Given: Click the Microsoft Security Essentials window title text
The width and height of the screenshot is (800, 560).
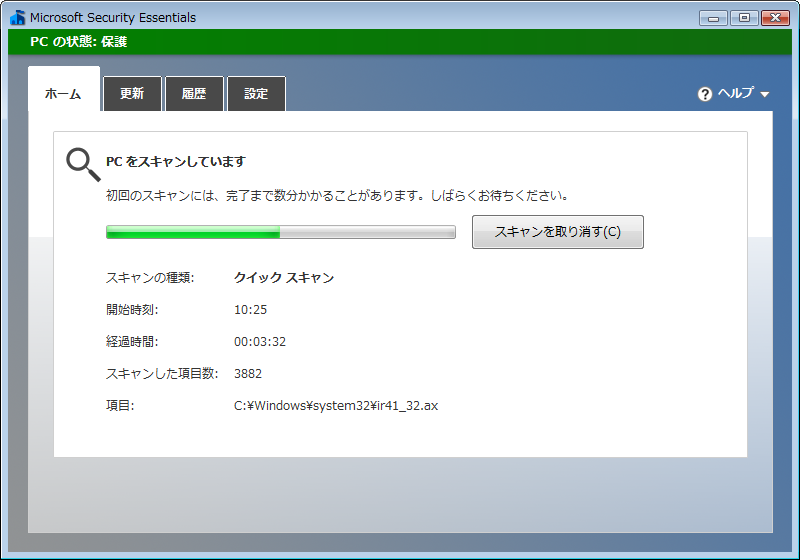Looking at the screenshot, I should (113, 18).
